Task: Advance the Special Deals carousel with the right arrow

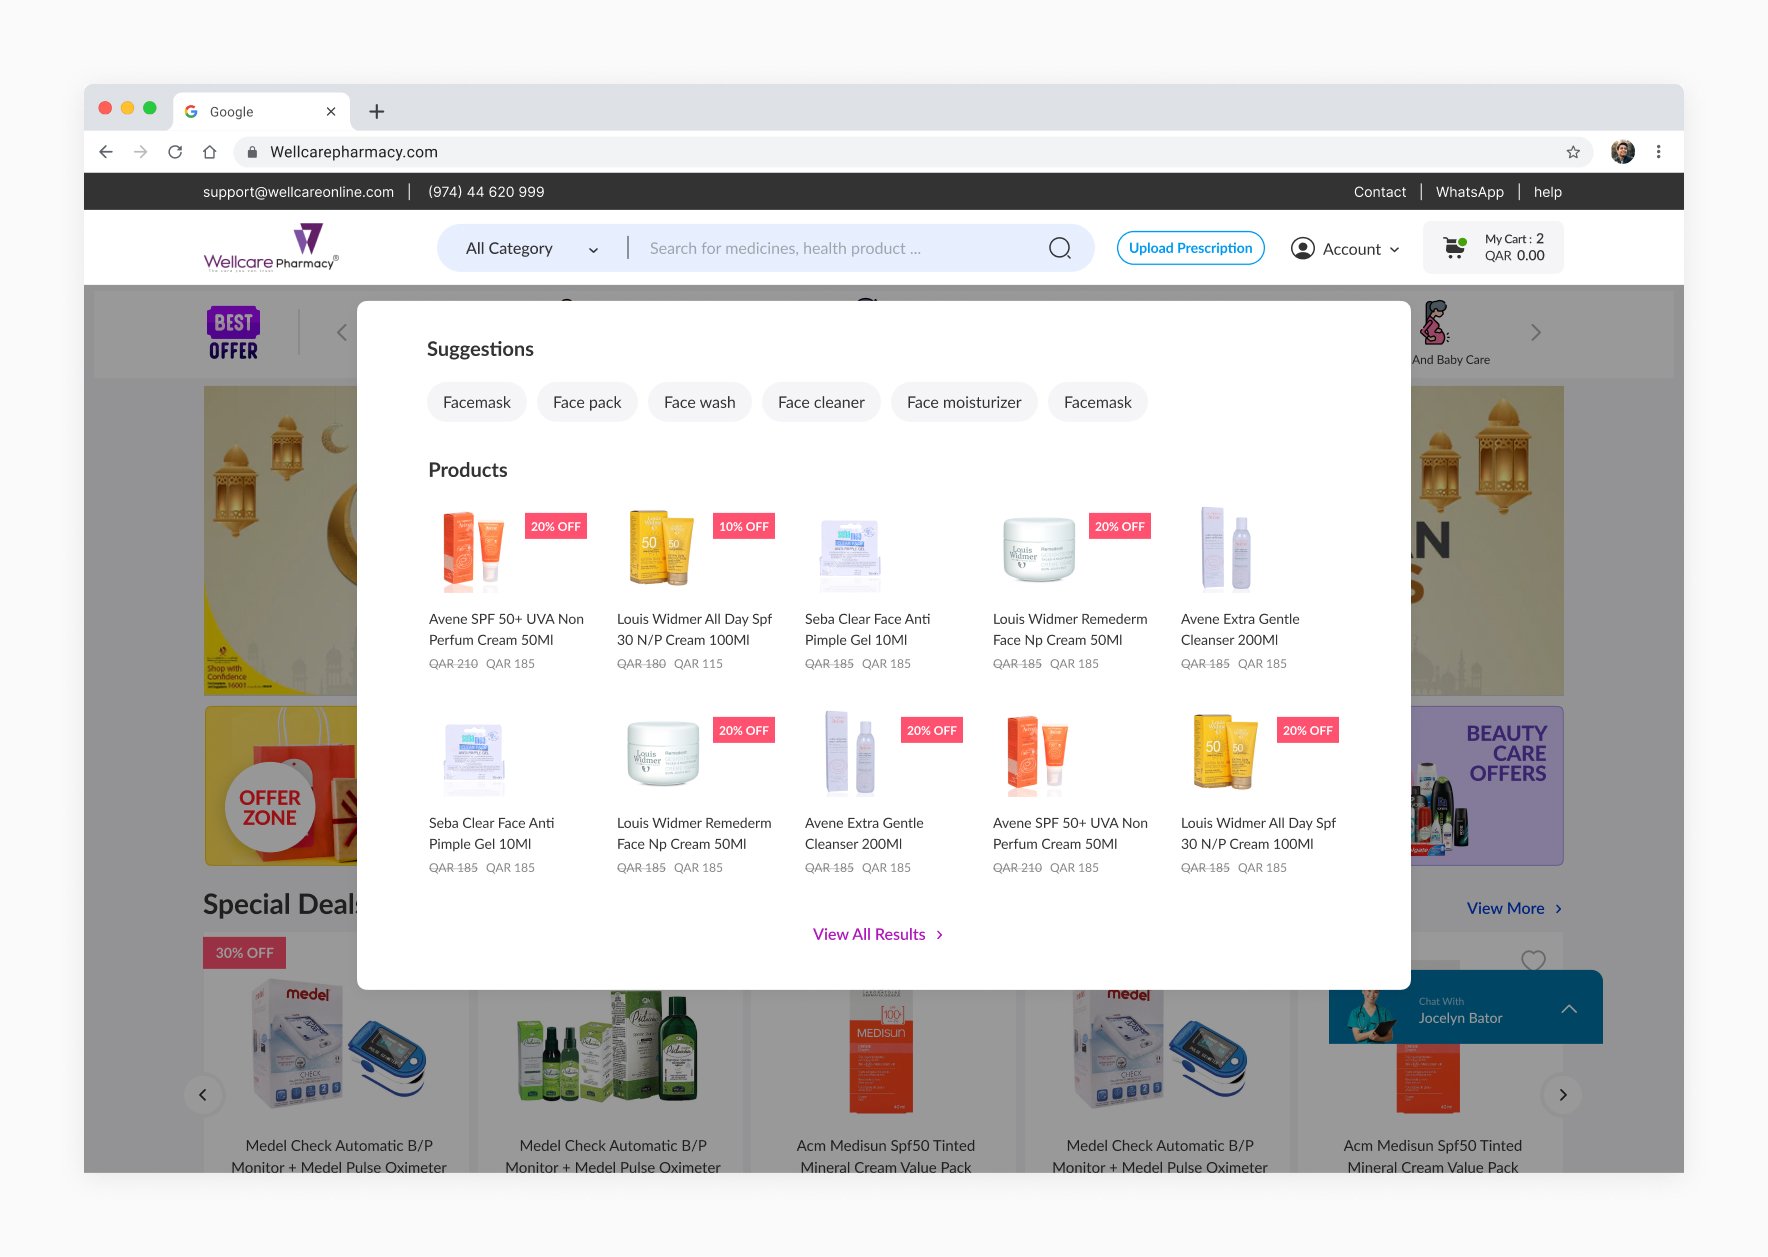Action: click(1562, 1095)
